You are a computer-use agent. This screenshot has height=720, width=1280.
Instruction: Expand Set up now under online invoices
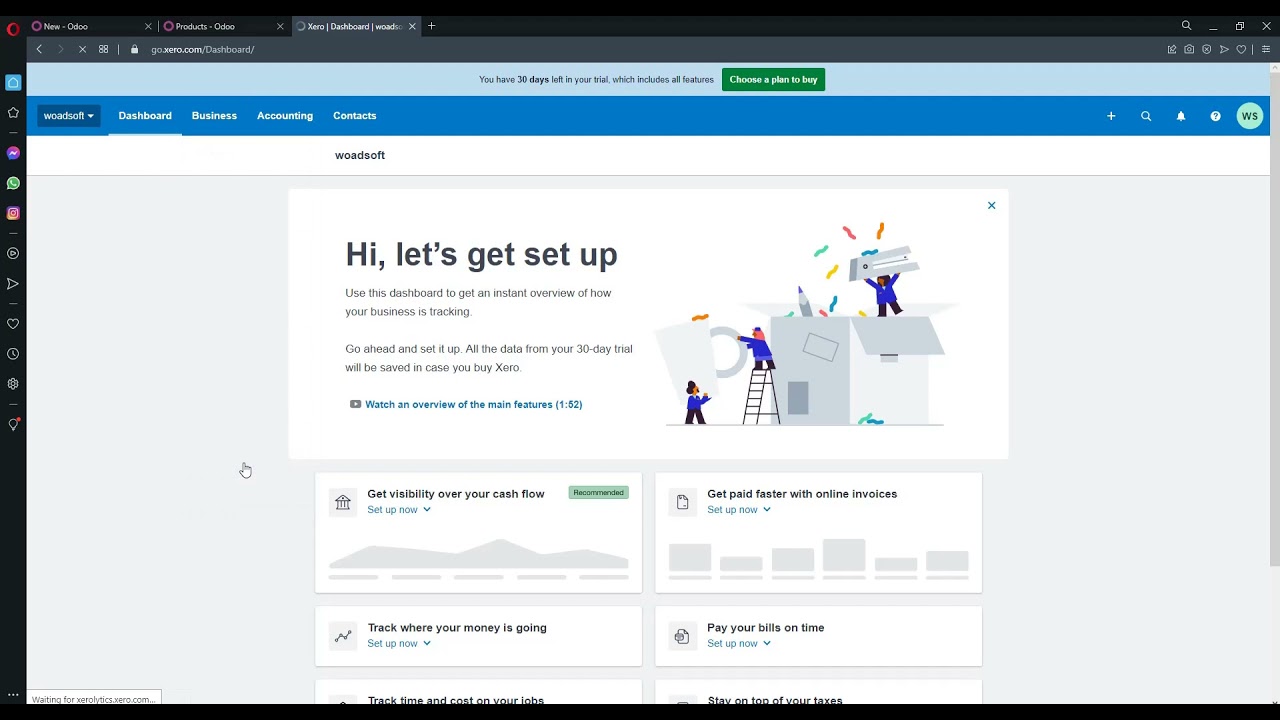(739, 510)
